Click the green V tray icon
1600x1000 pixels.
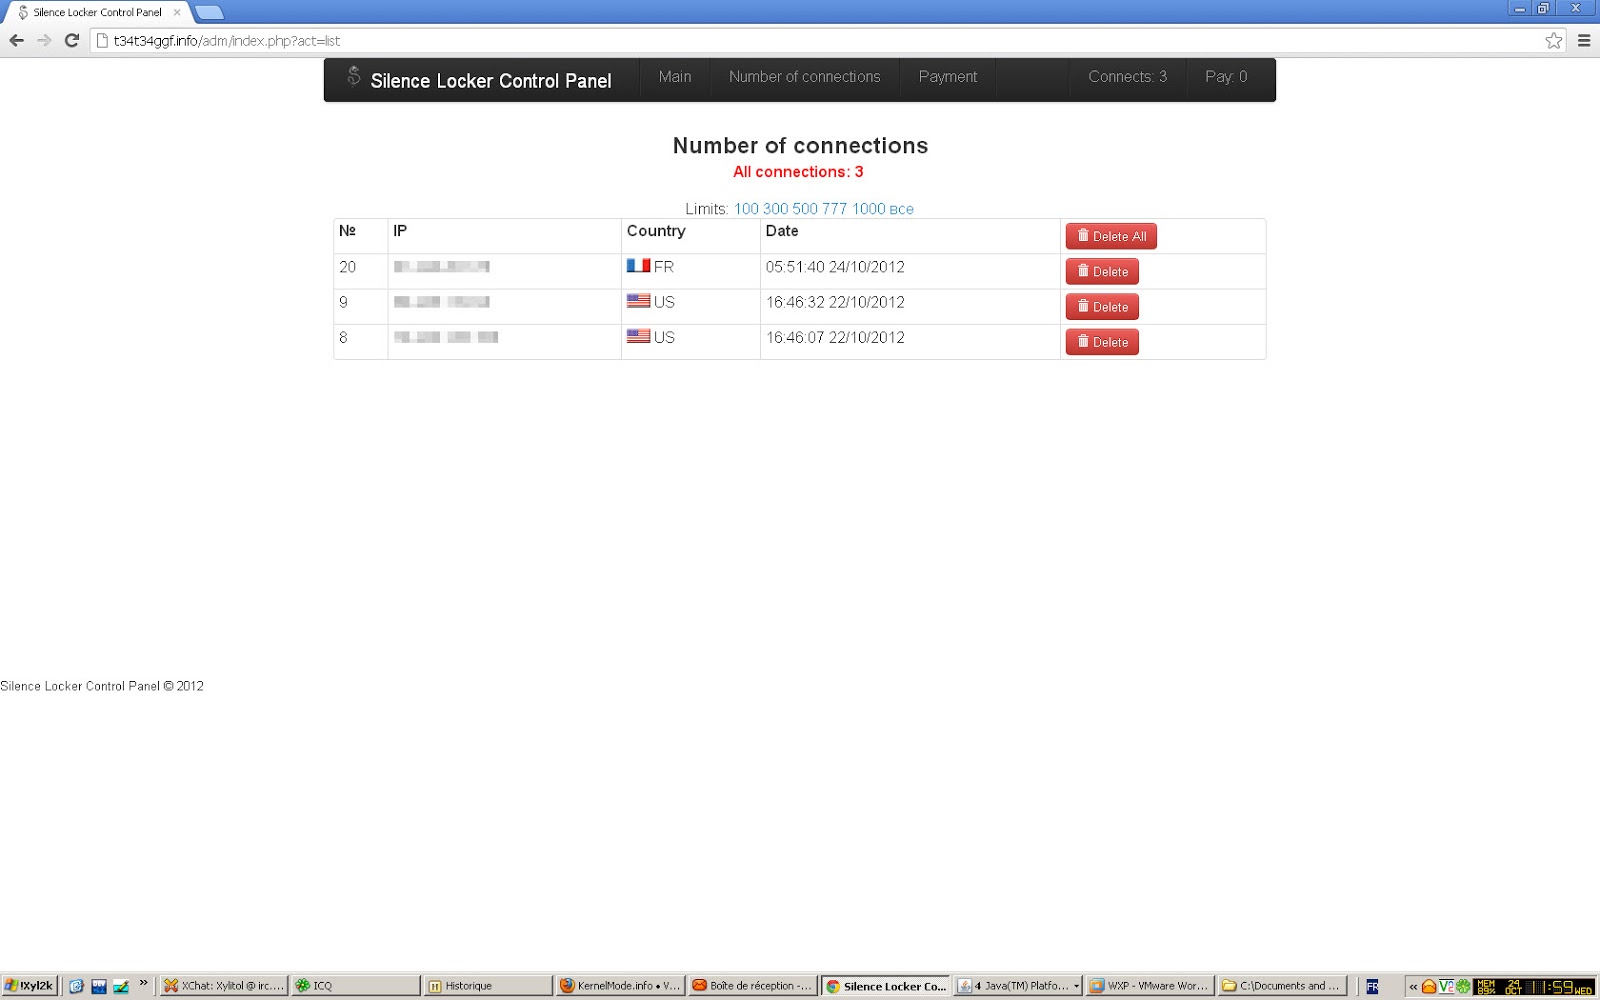[1446, 987]
